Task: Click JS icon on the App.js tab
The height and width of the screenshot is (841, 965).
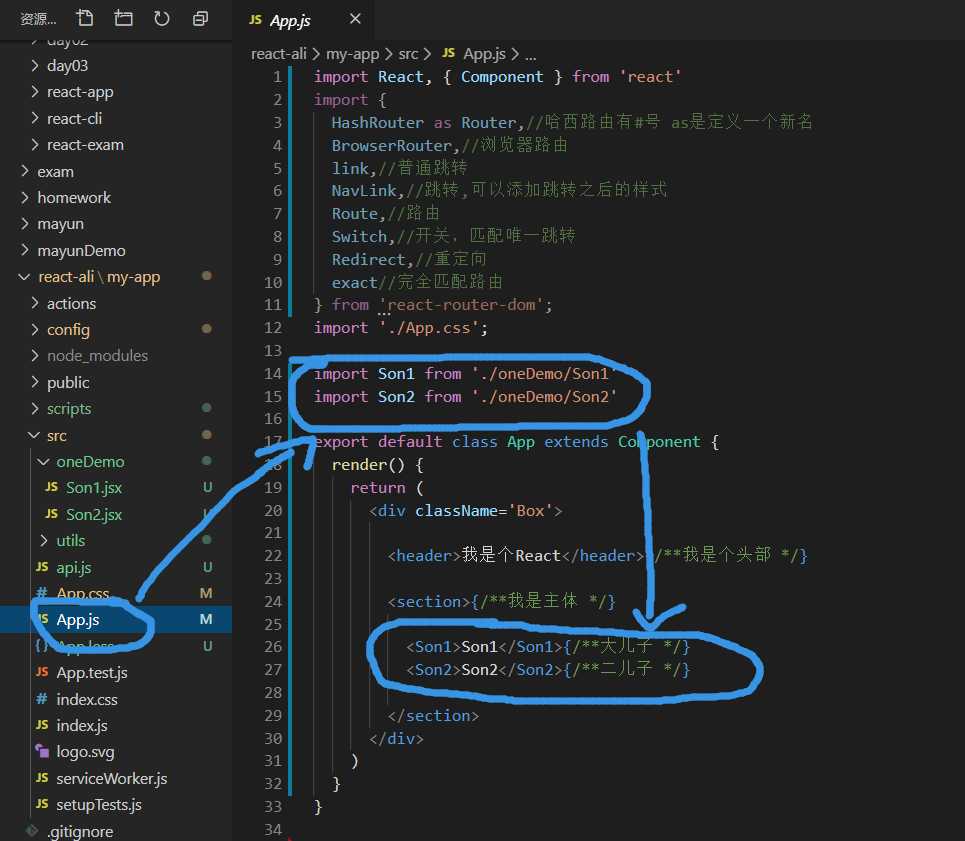Action: click(x=255, y=20)
